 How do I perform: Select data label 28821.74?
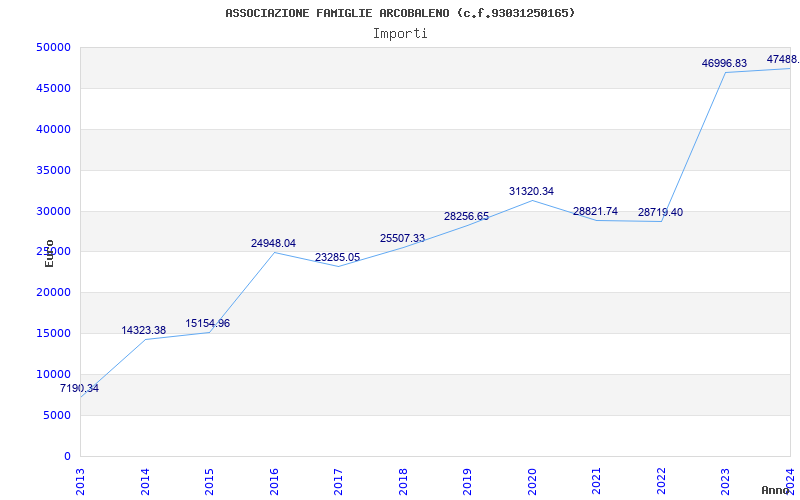tap(595, 211)
